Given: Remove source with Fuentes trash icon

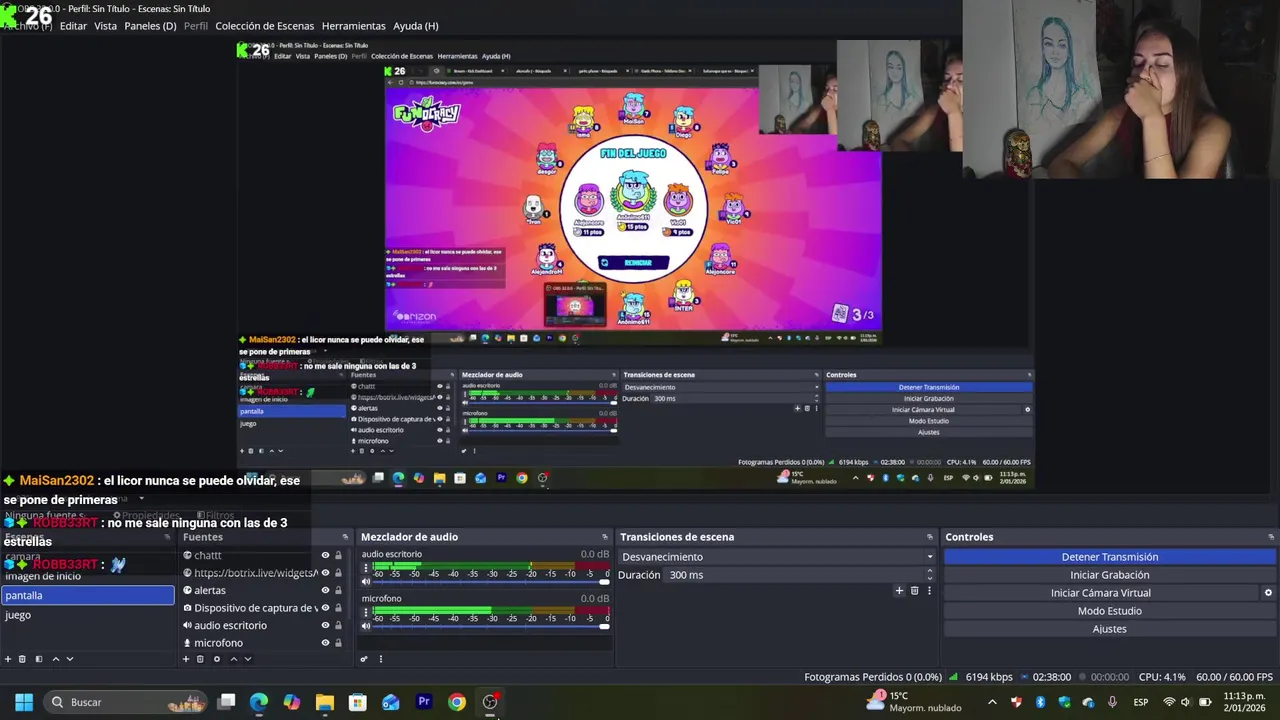Looking at the screenshot, I should tap(200, 659).
